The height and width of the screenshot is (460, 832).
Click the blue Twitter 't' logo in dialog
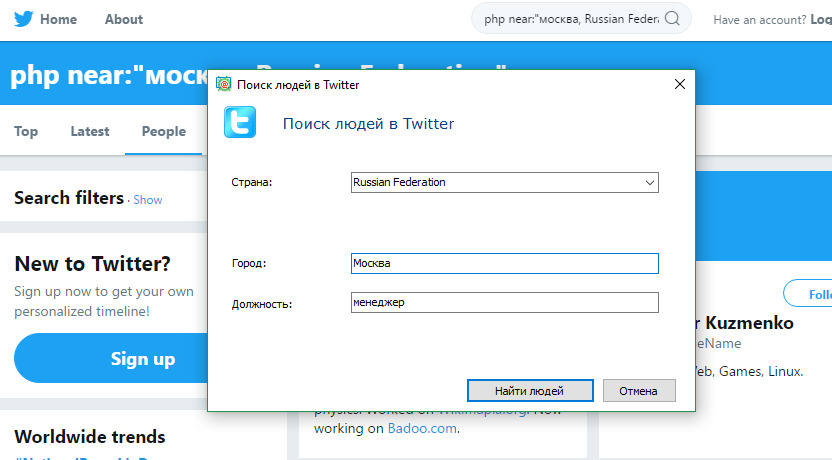coord(240,122)
